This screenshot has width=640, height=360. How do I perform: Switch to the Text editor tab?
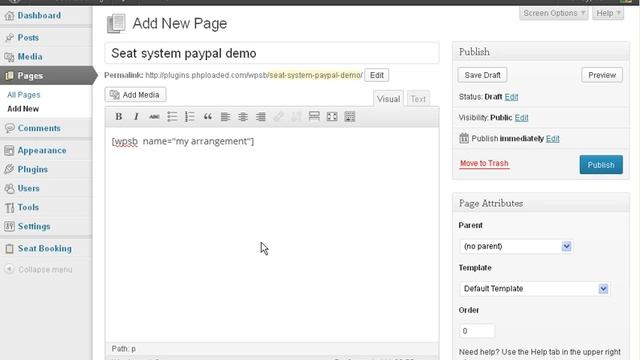(418, 99)
